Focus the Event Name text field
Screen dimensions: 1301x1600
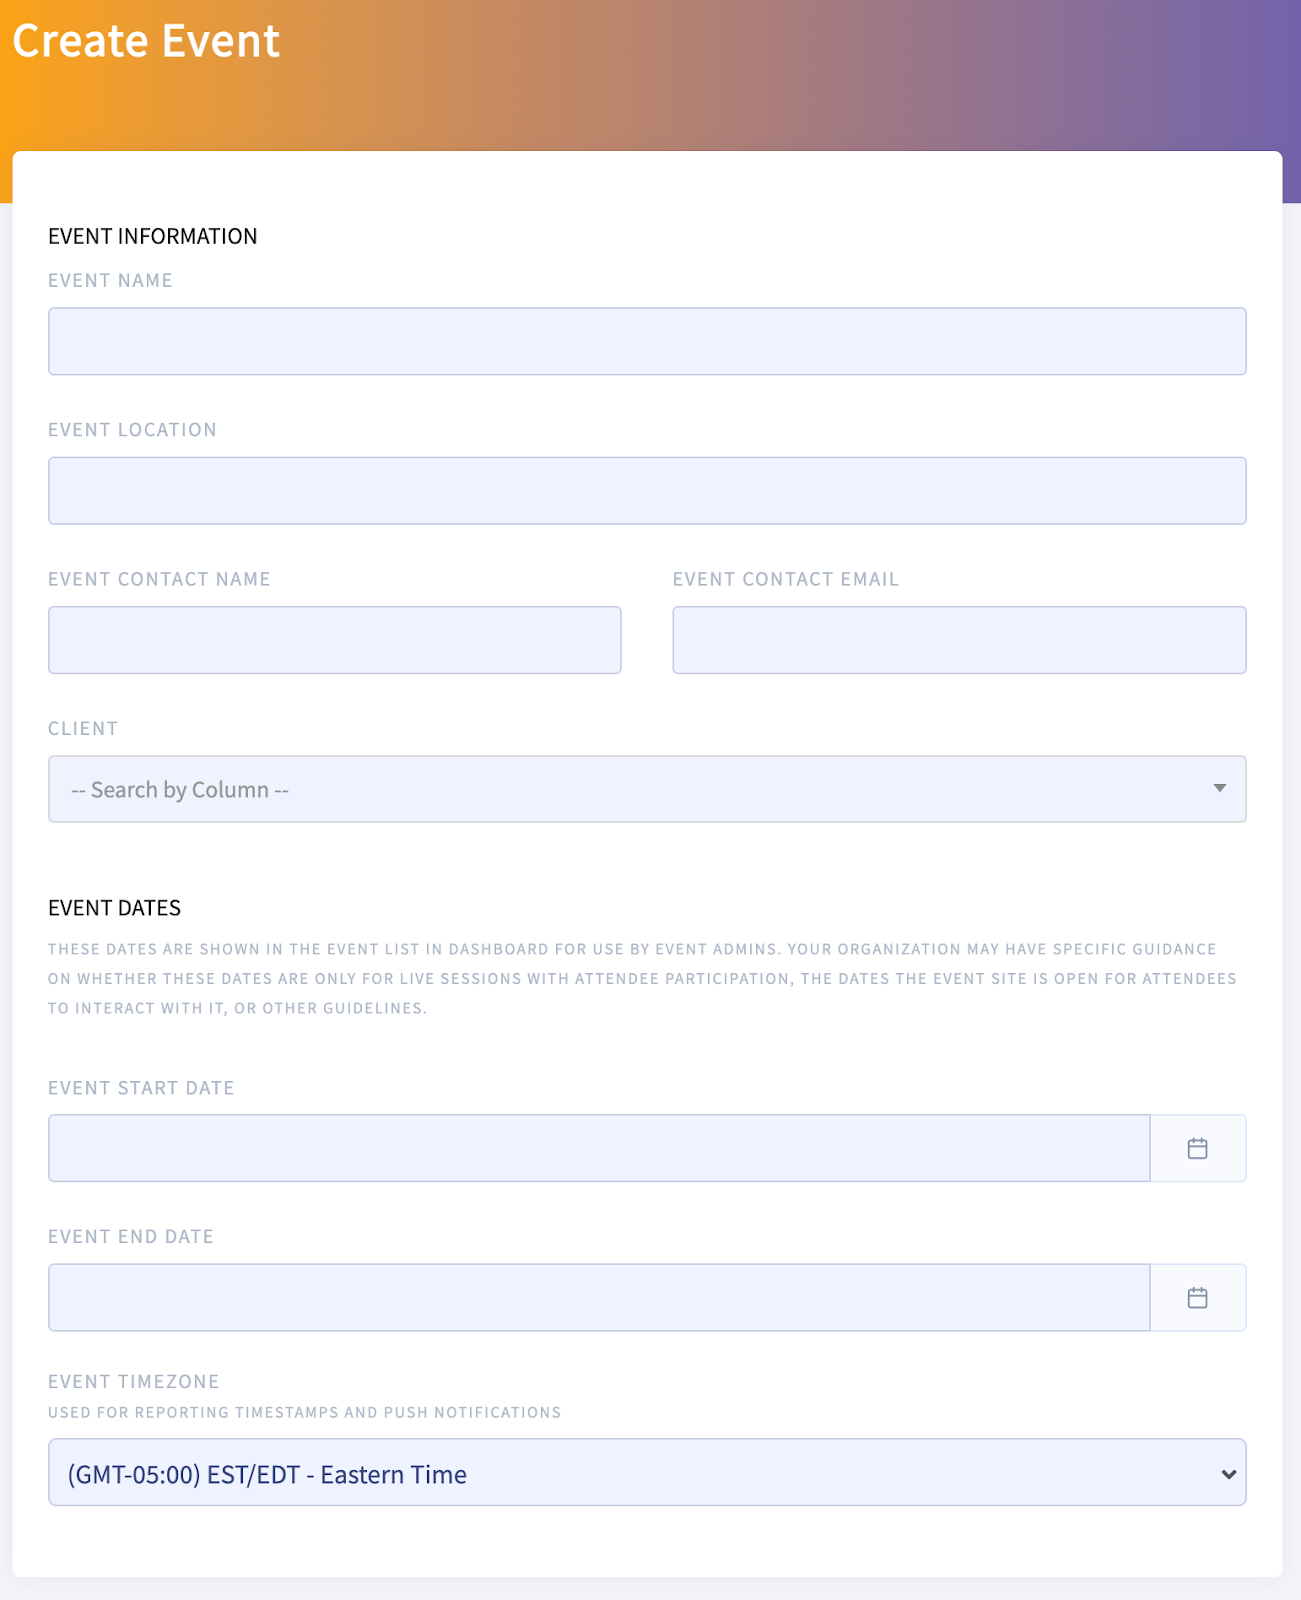click(647, 341)
